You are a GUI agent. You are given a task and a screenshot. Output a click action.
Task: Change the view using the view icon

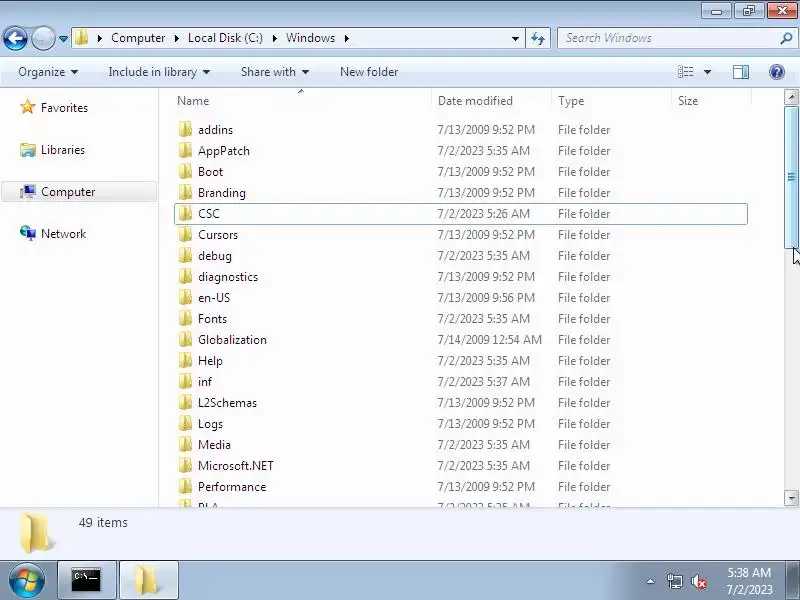(x=685, y=72)
